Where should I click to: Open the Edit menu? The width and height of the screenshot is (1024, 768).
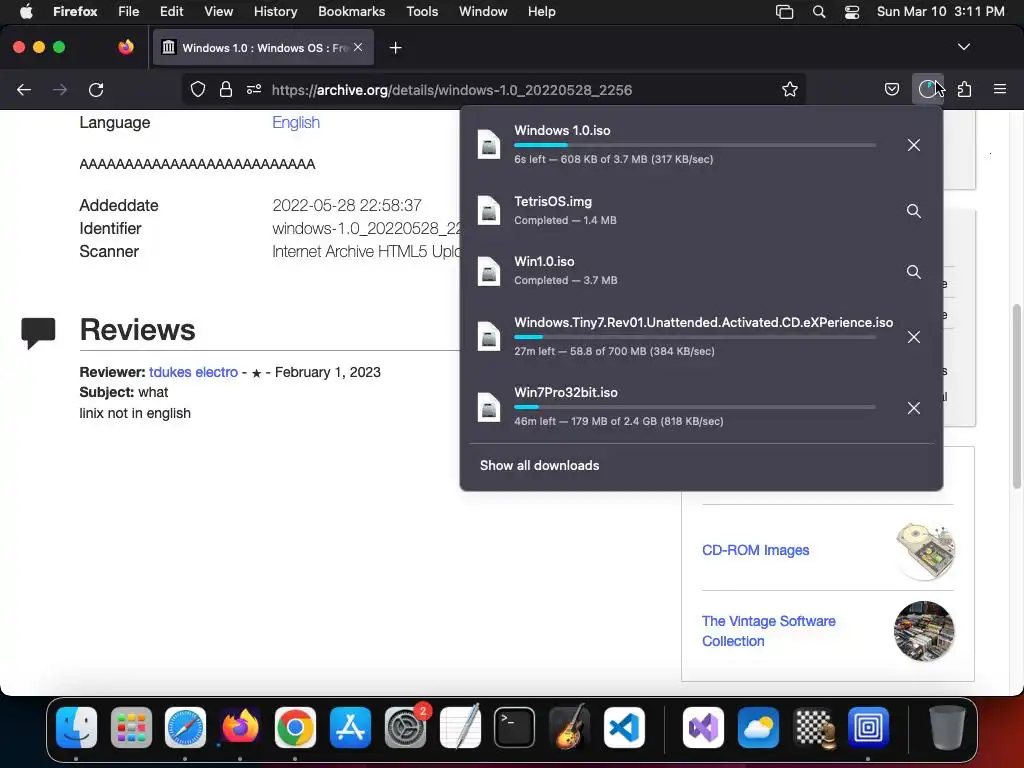coord(172,12)
